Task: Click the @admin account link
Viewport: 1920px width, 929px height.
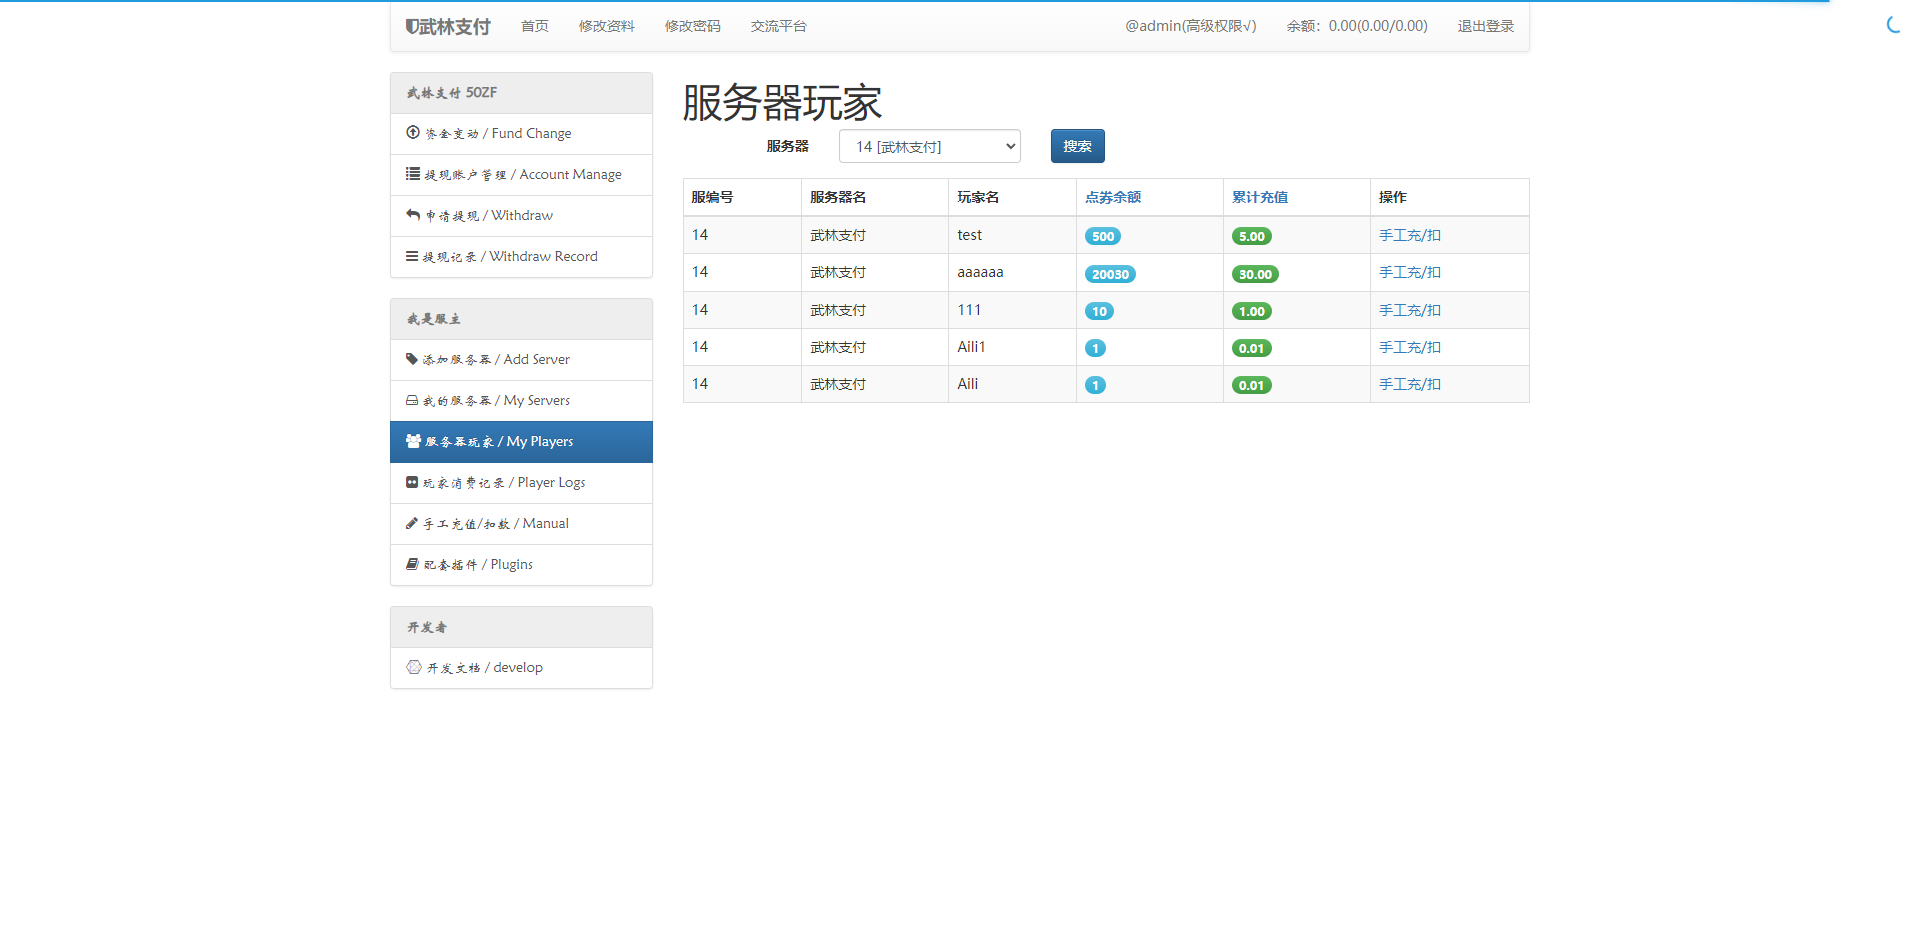Action: [x=1191, y=26]
